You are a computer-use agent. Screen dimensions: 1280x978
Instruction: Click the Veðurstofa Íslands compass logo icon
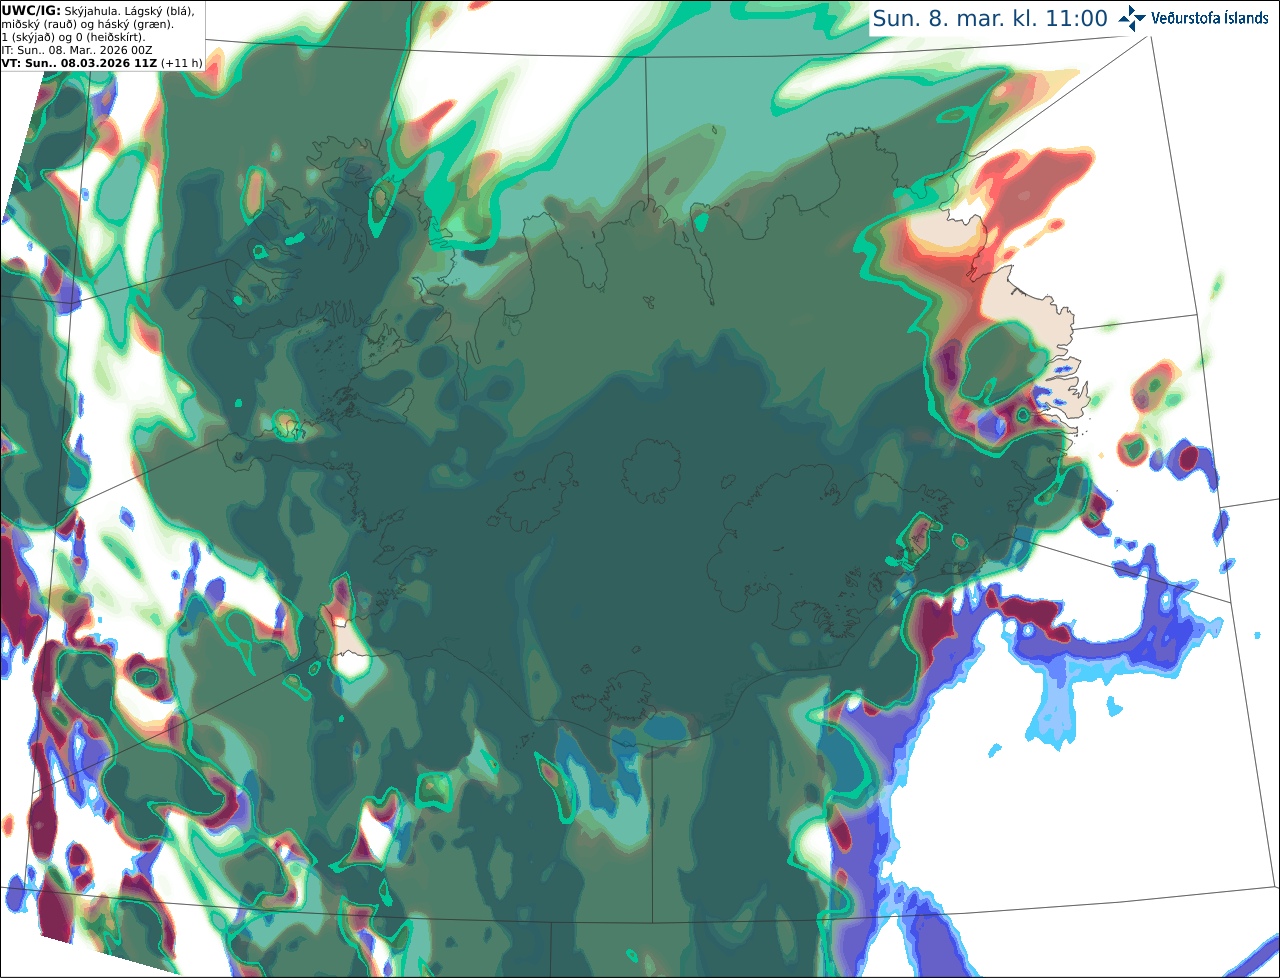click(x=1132, y=18)
